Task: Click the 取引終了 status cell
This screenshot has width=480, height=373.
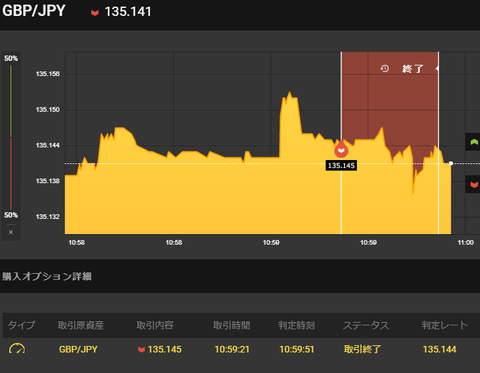Action: point(362,349)
